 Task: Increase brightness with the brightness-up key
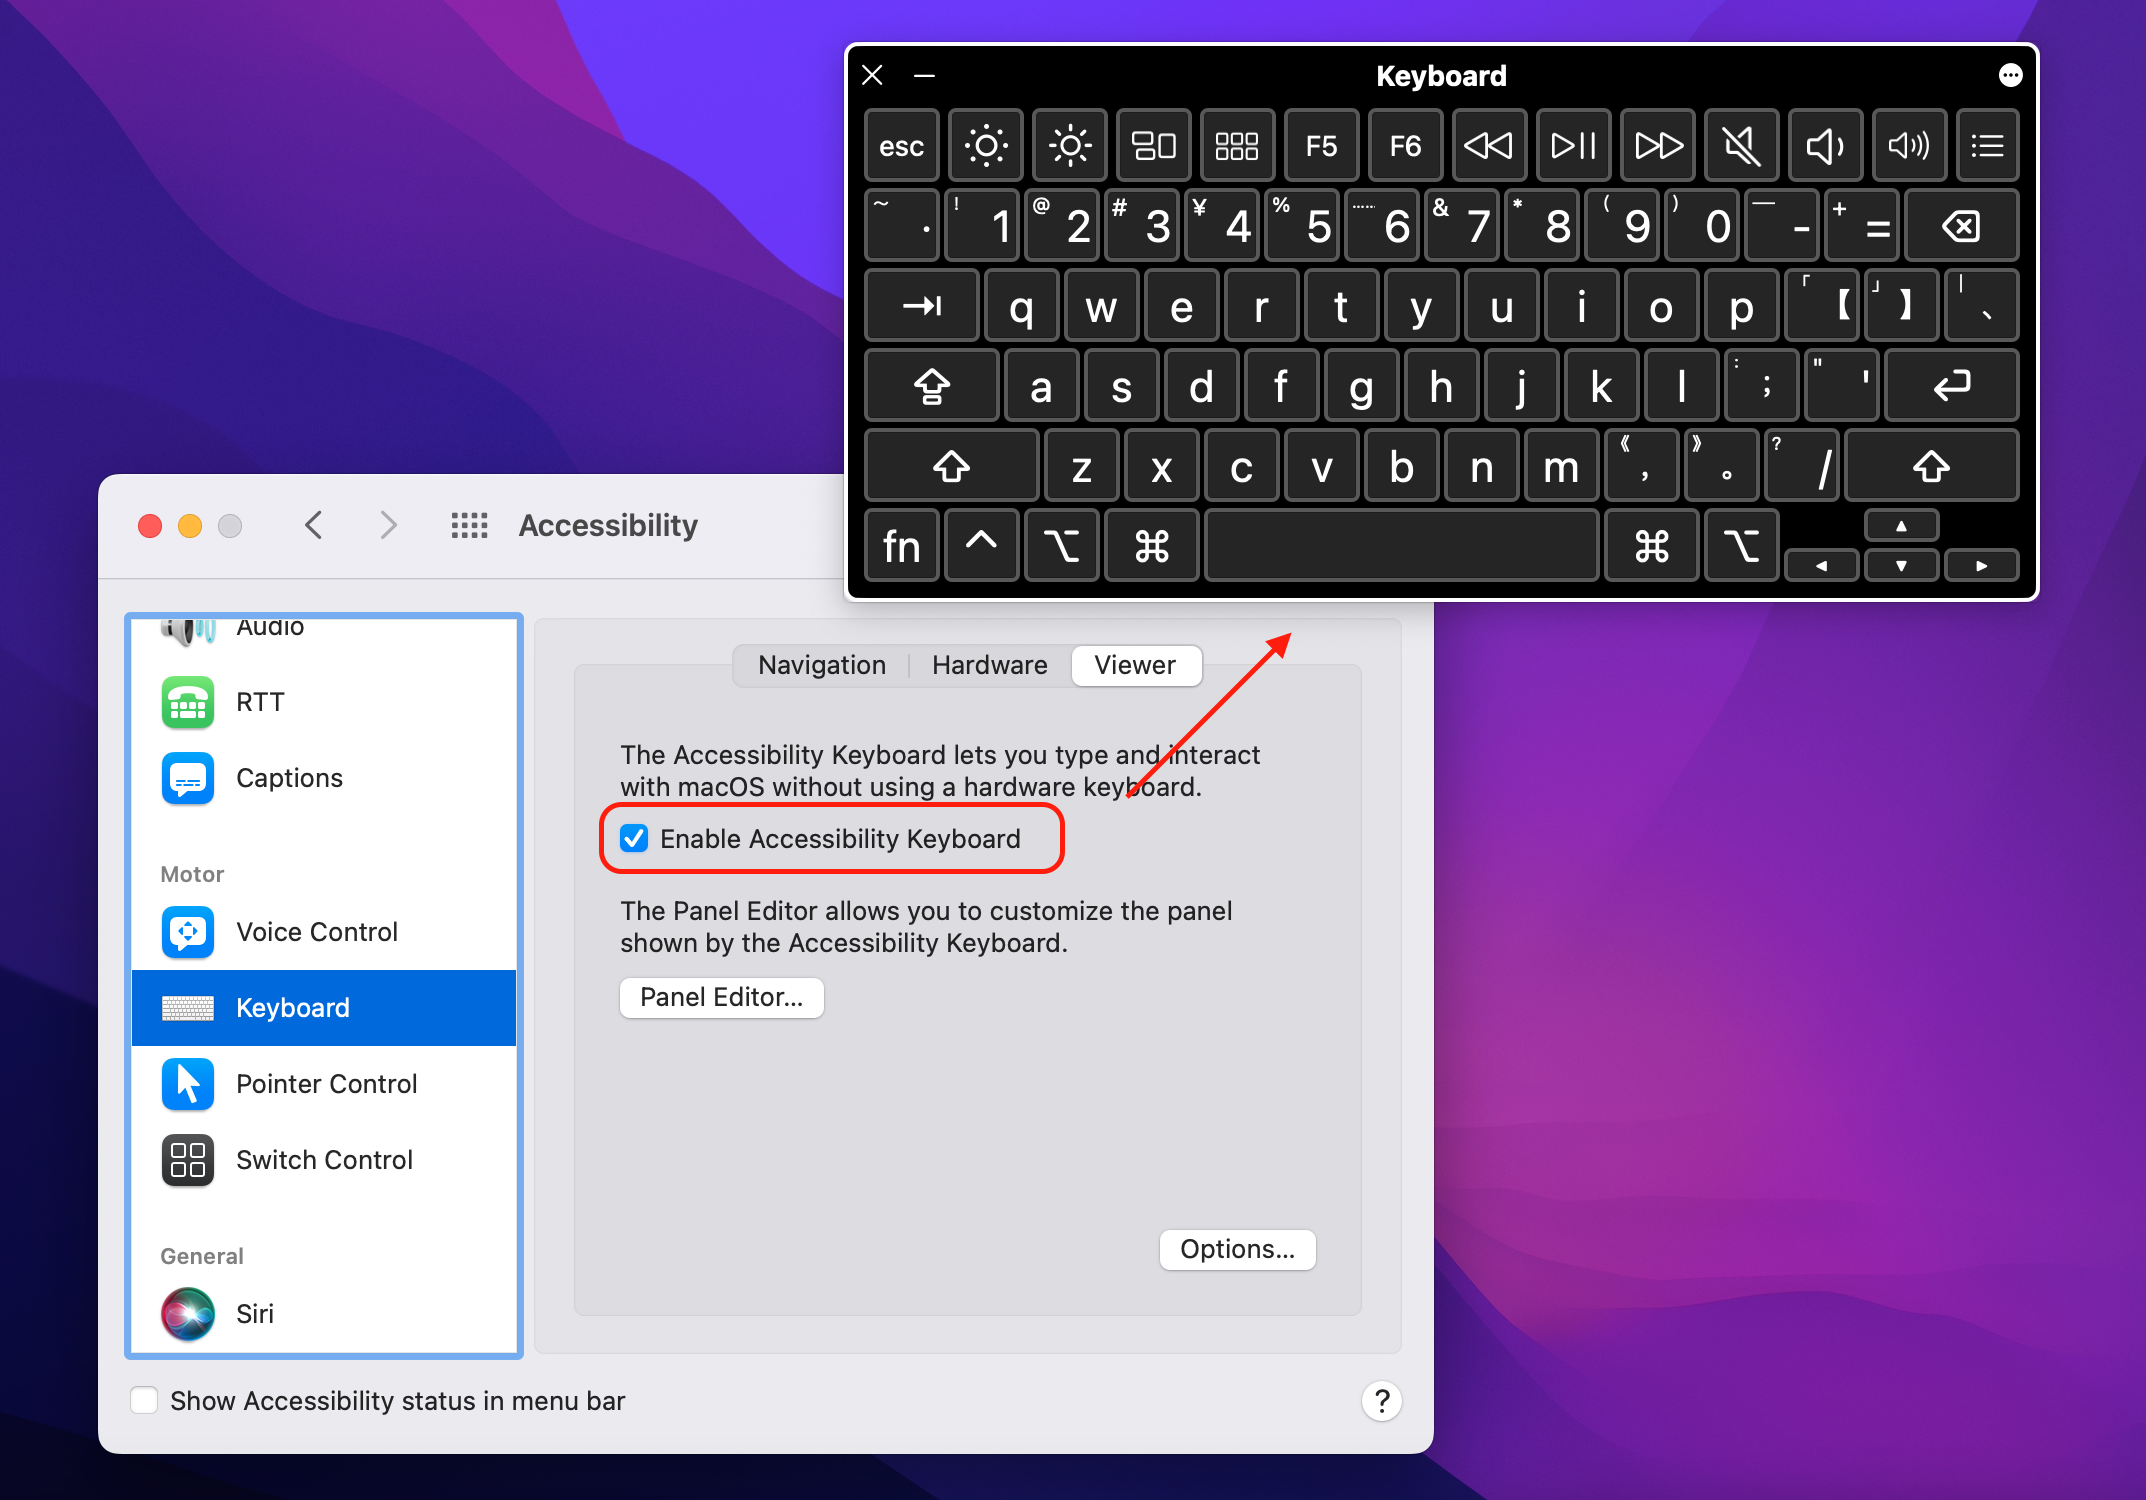(x=1069, y=145)
